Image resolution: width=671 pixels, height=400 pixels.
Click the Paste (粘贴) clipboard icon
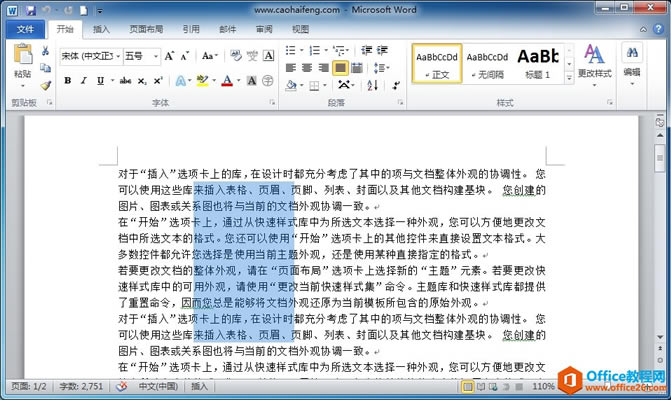[23, 55]
